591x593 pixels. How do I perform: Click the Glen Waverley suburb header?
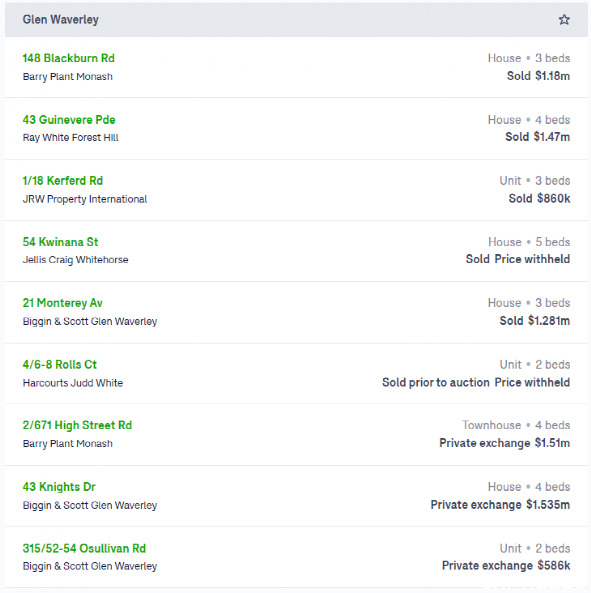(x=60, y=20)
